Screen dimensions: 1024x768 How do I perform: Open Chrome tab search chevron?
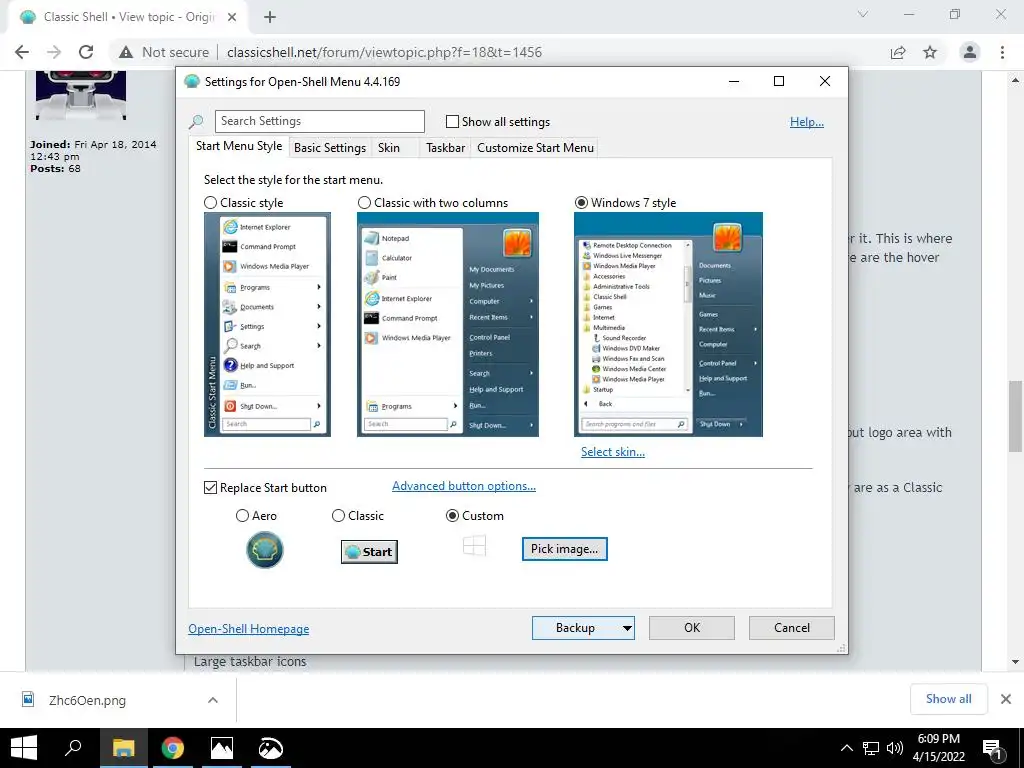[863, 14]
